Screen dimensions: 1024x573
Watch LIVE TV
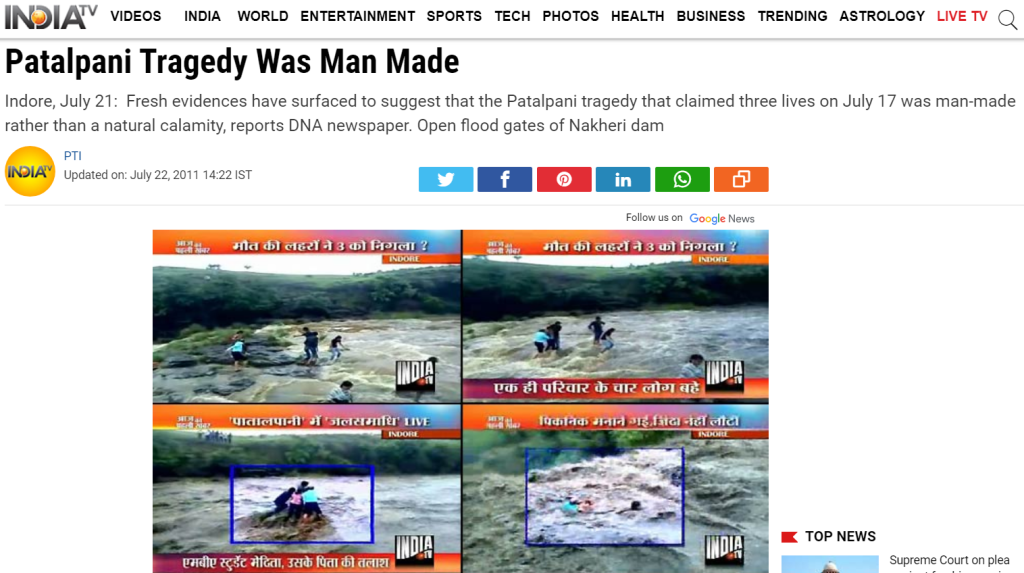coord(962,16)
